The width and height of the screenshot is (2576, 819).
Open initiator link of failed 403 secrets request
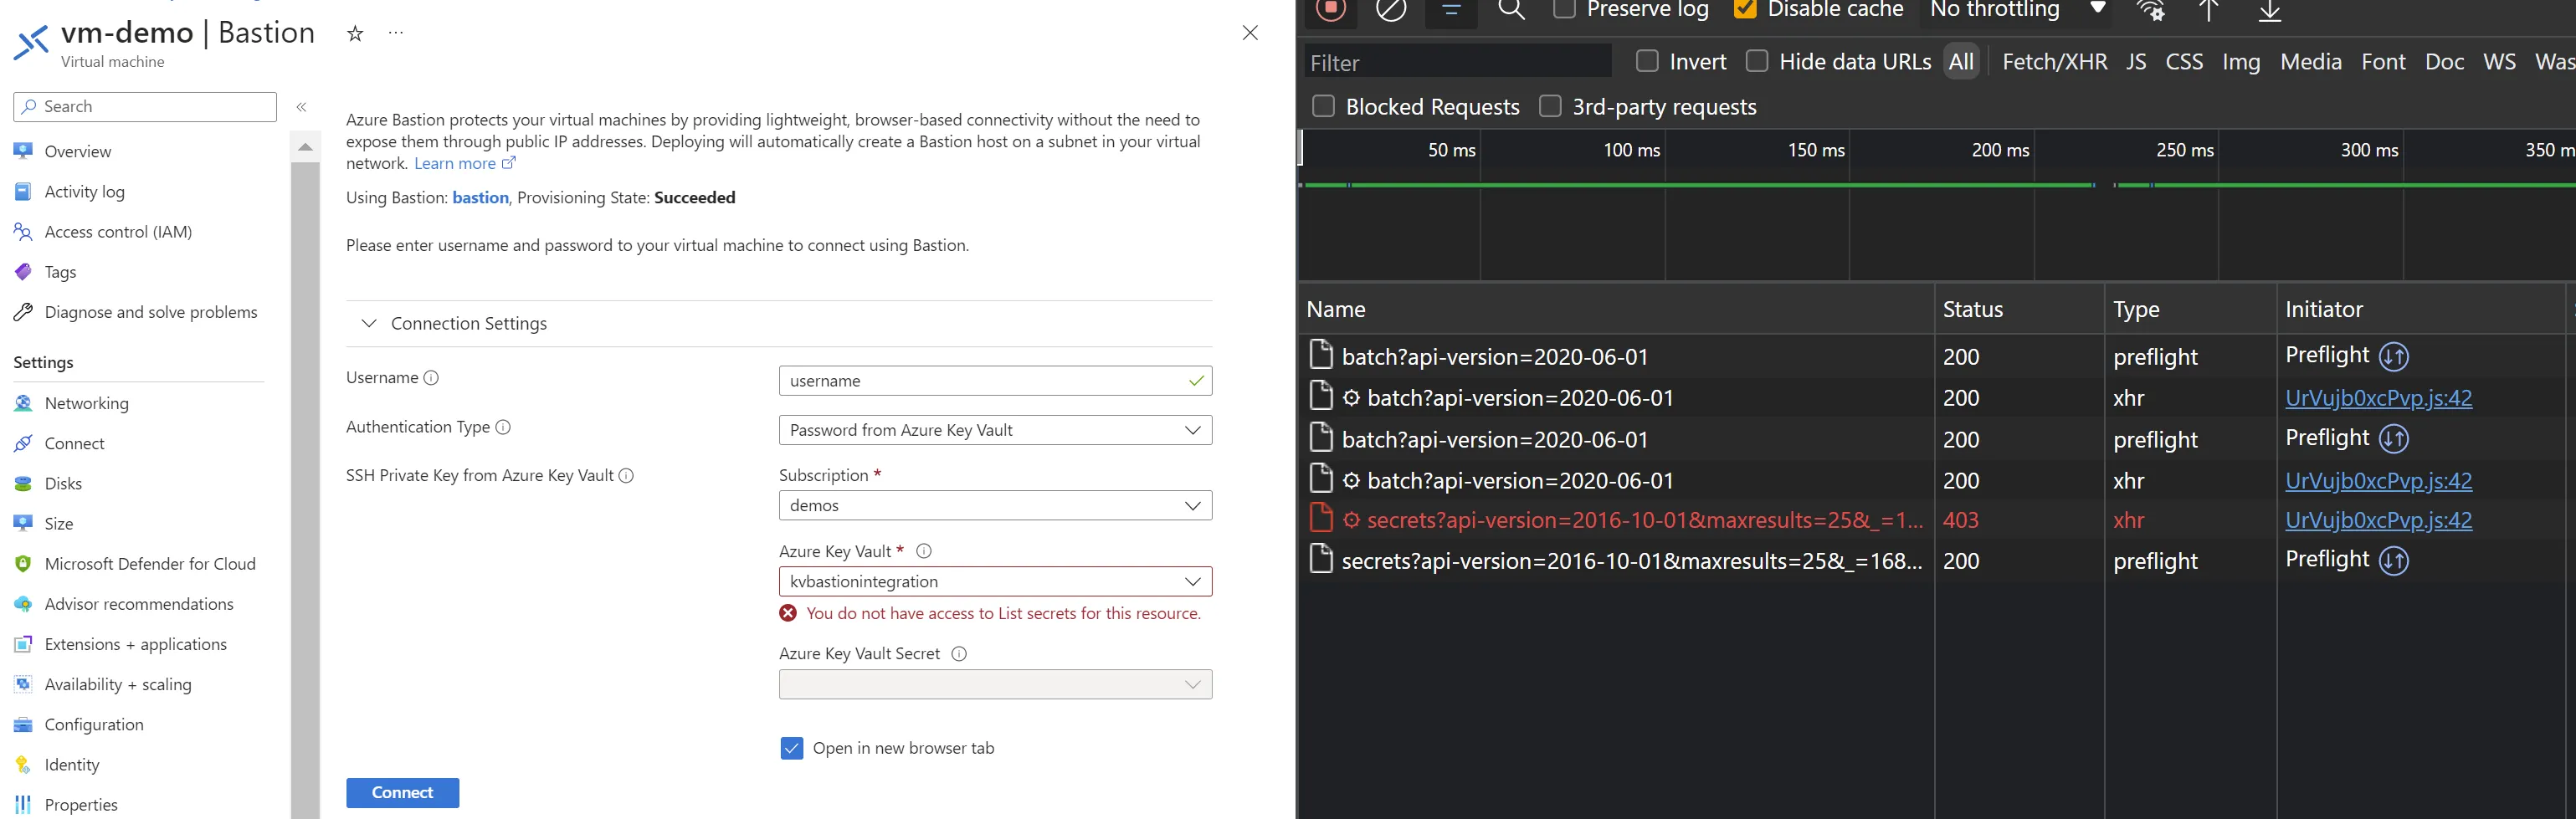(x=2378, y=520)
